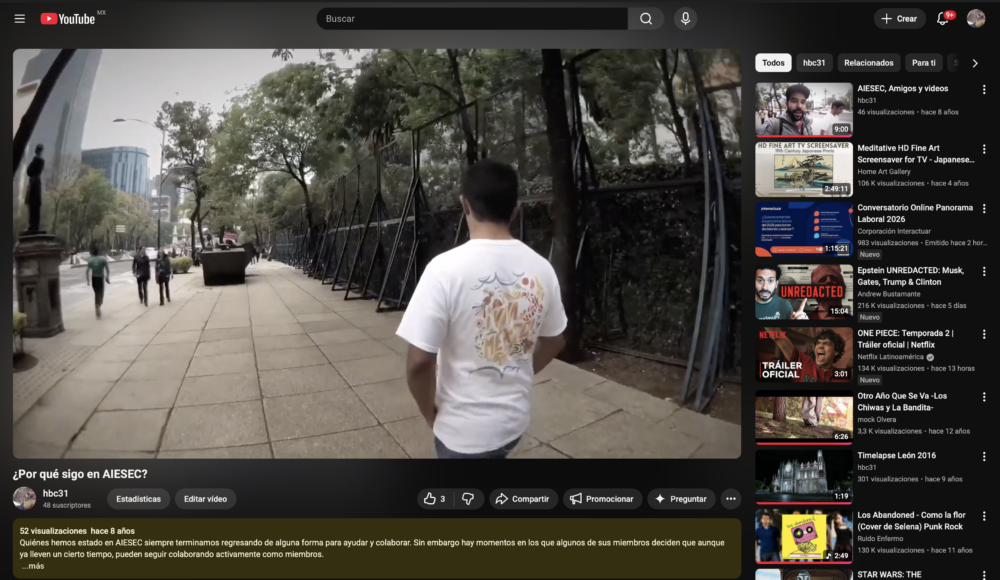Click the hbc31 channel avatar

[x=24, y=498]
